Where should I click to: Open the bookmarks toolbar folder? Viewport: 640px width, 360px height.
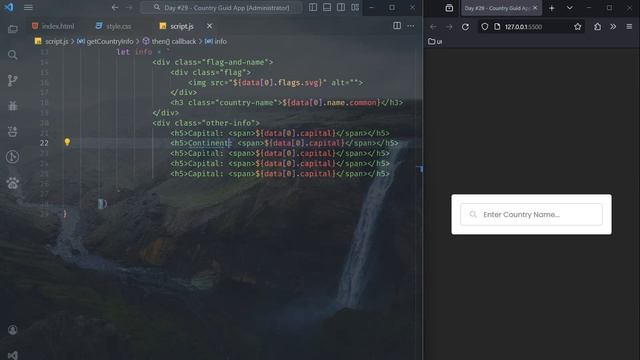pyautogui.click(x=435, y=41)
